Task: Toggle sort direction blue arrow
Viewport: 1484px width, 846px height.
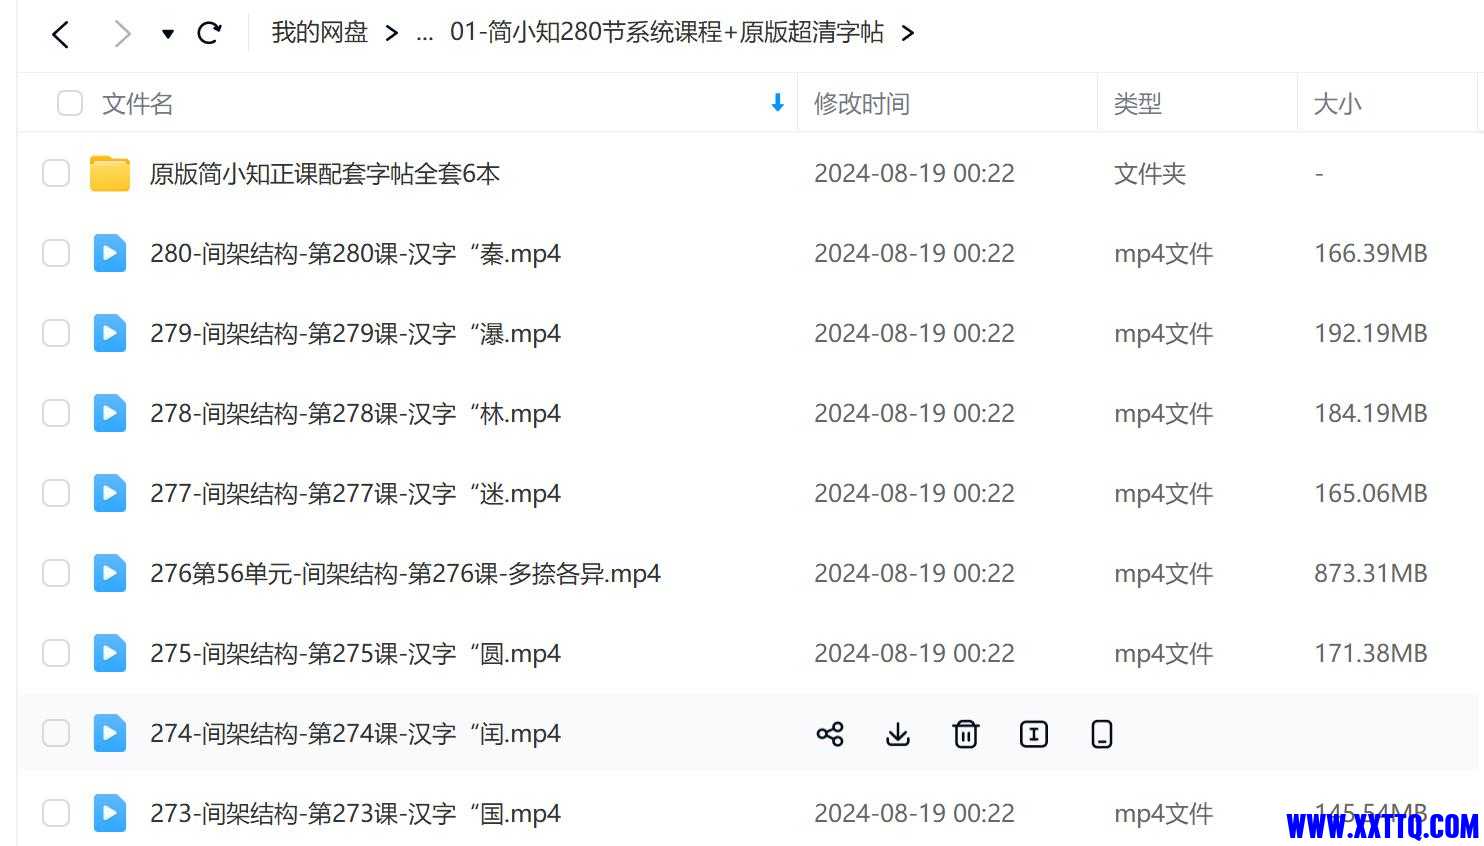Action: click(x=777, y=102)
